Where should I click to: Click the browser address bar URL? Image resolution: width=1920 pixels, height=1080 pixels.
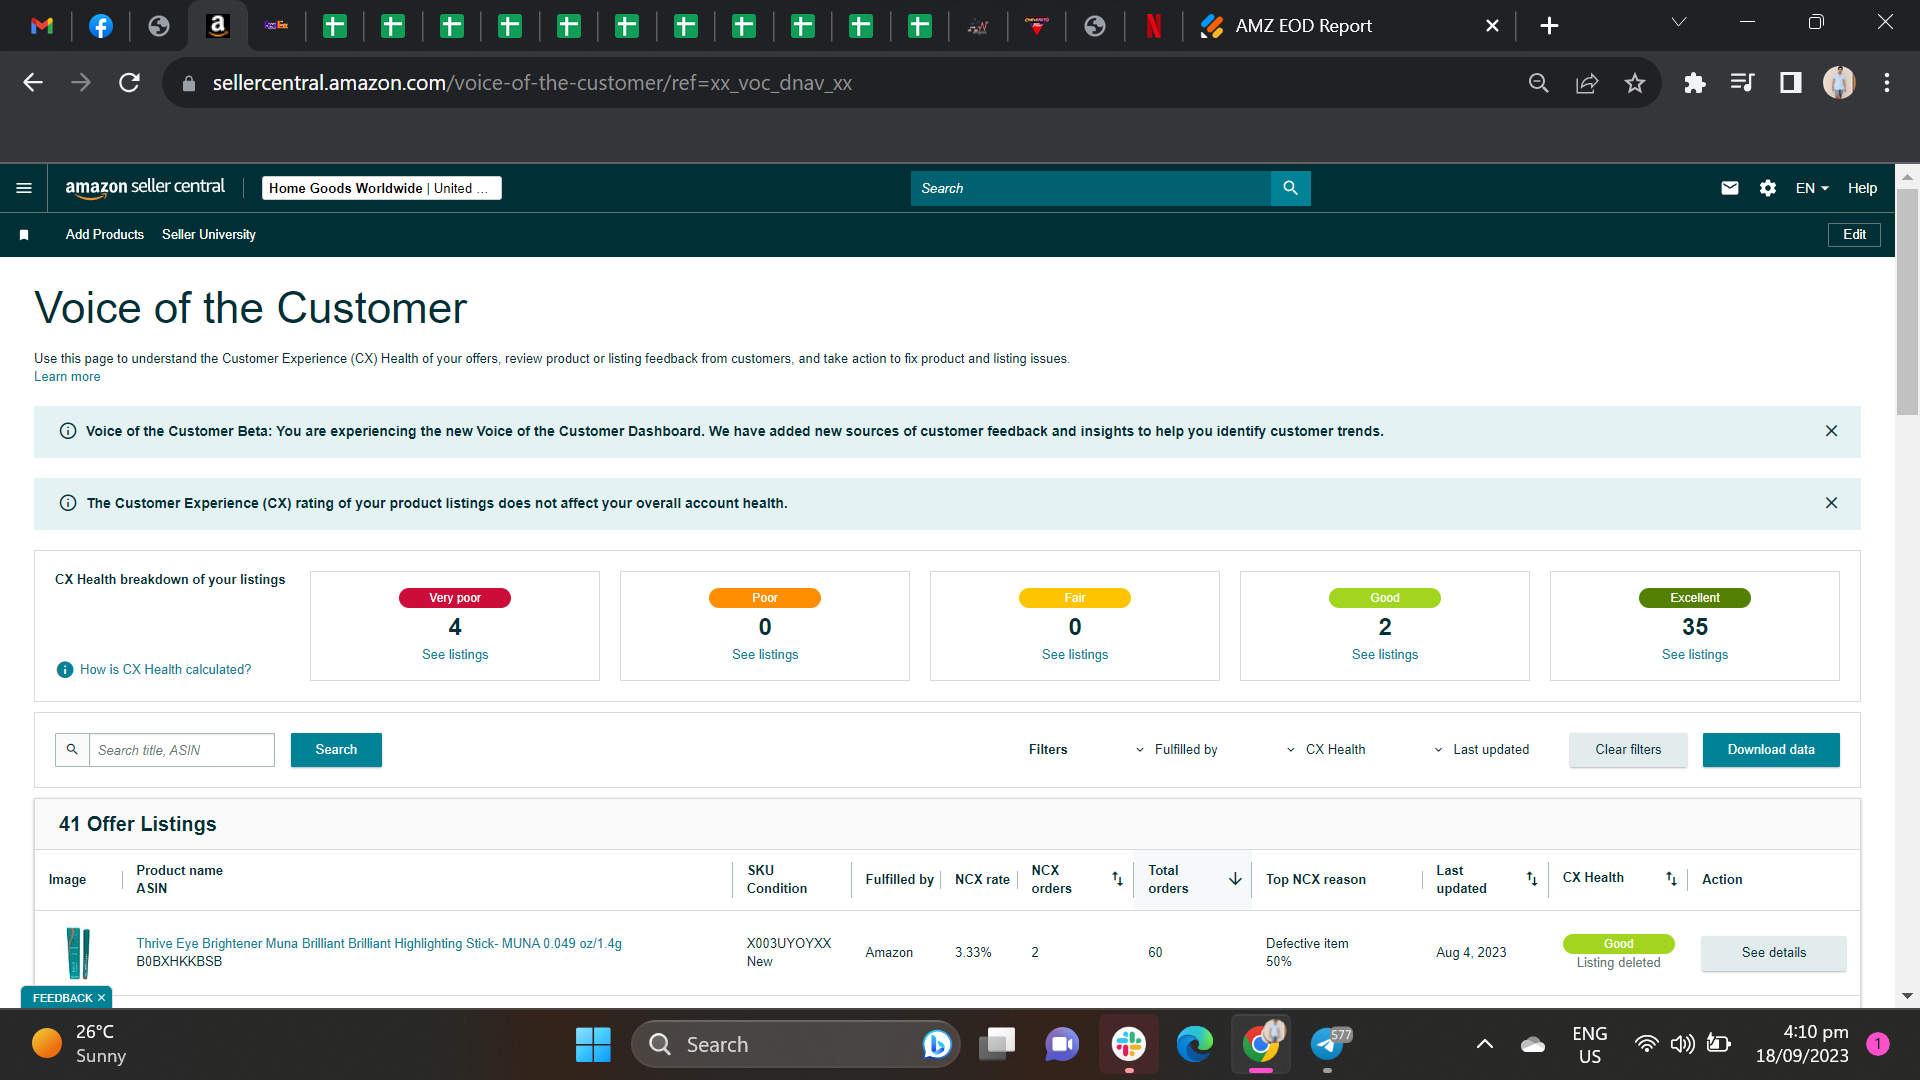(532, 83)
